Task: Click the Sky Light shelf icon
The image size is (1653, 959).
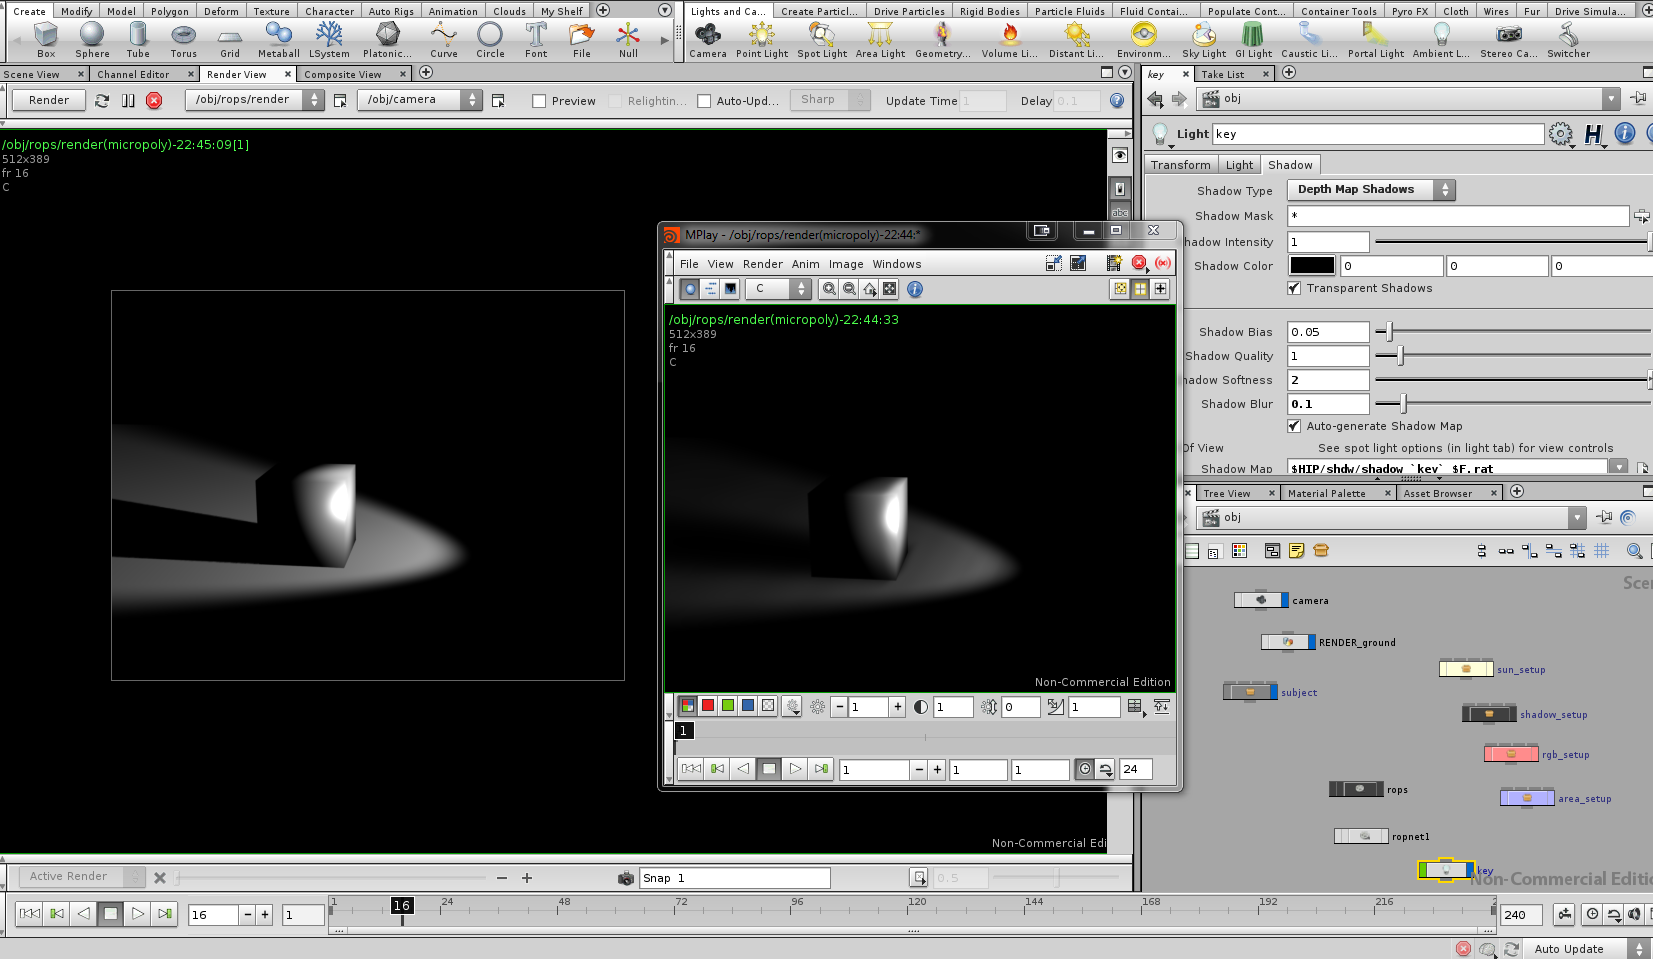Action: (x=1204, y=40)
